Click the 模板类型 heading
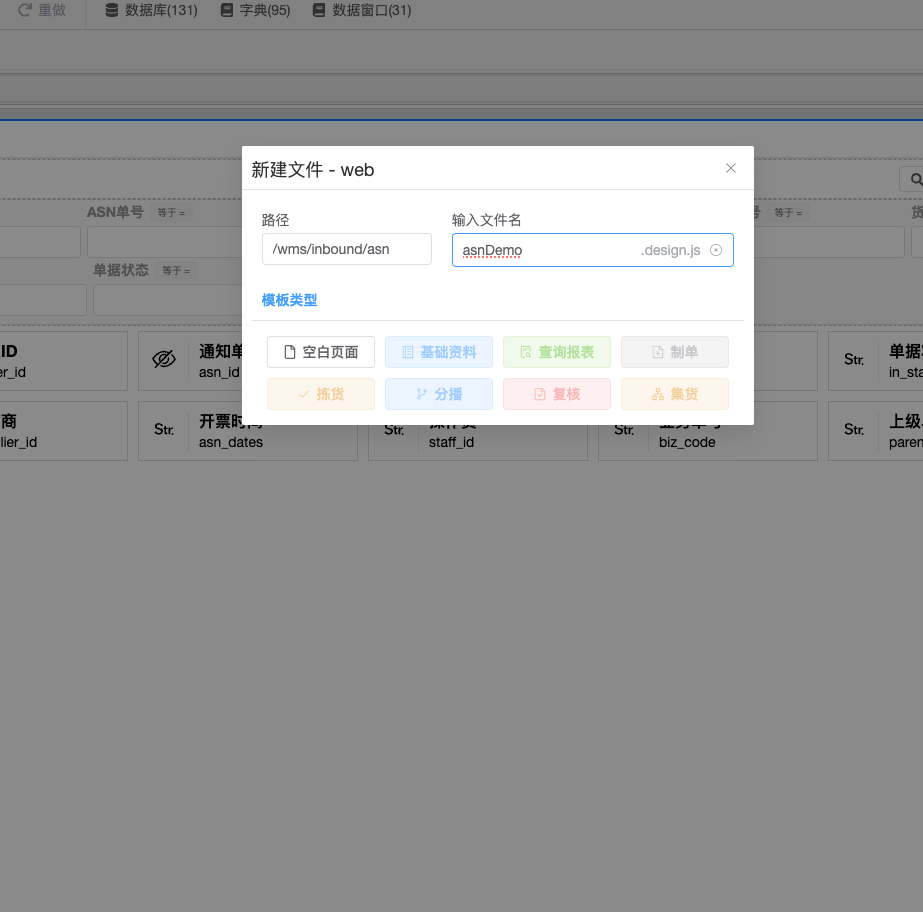923x912 pixels. point(289,300)
